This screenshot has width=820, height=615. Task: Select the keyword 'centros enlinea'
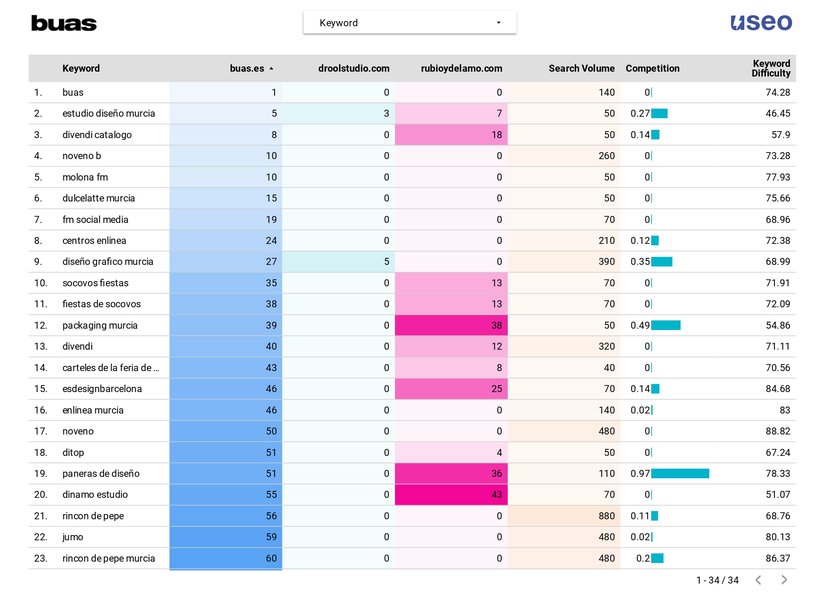pos(94,241)
